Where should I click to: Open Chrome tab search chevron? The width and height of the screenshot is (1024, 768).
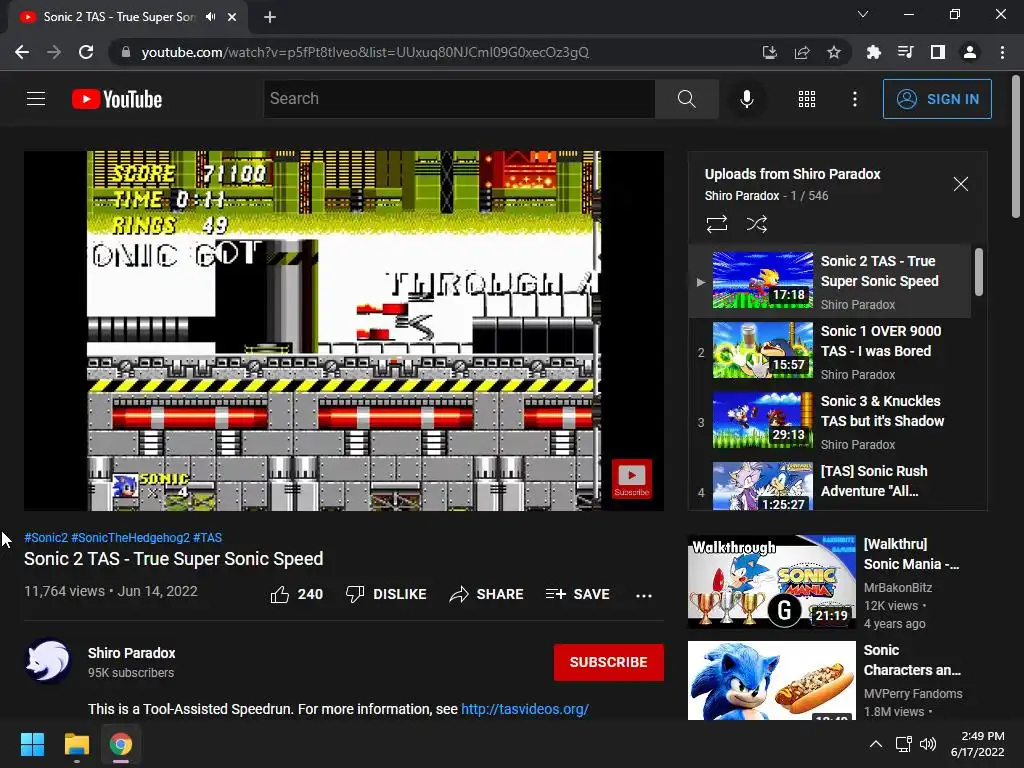tap(863, 14)
